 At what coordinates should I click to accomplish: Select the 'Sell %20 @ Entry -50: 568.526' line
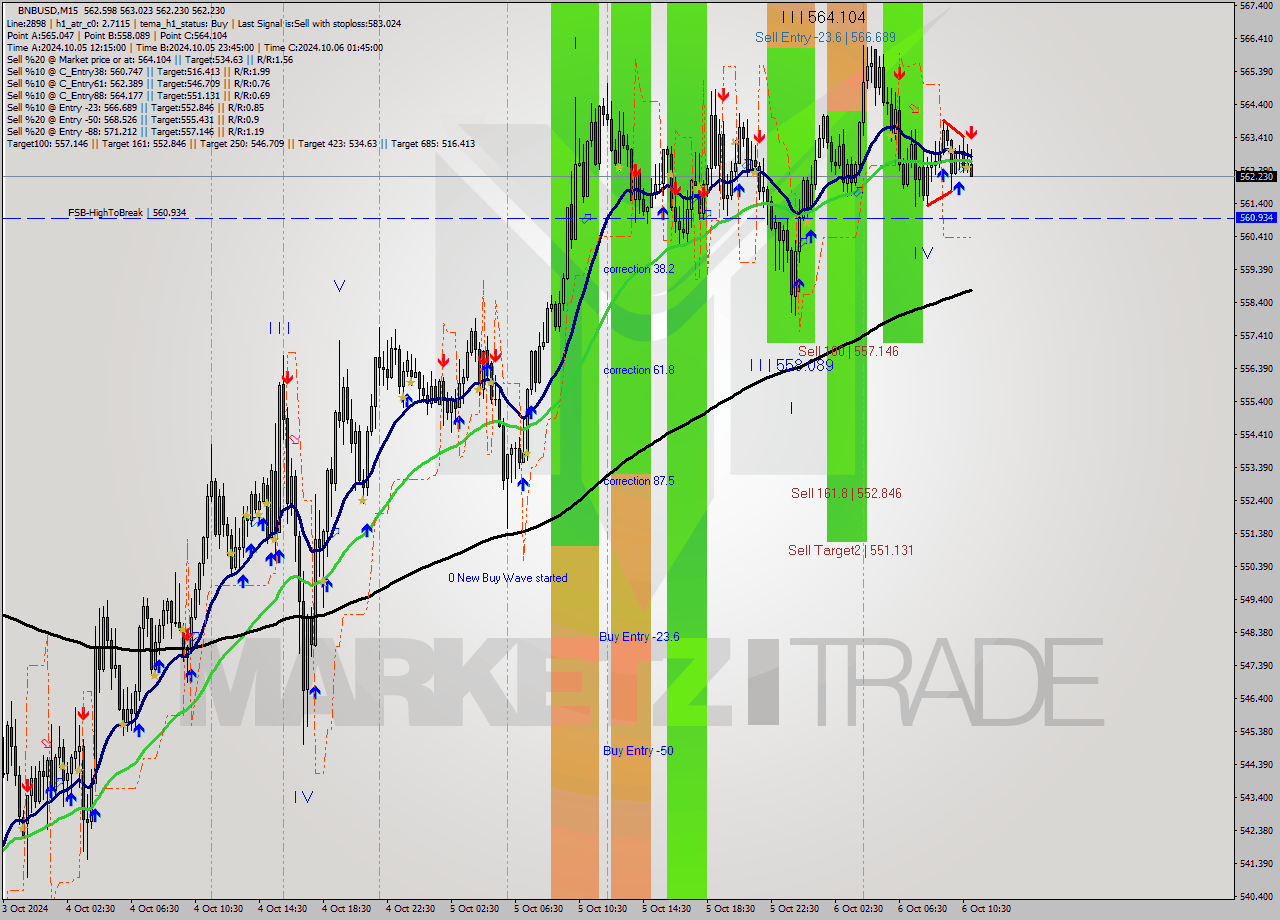click(133, 119)
